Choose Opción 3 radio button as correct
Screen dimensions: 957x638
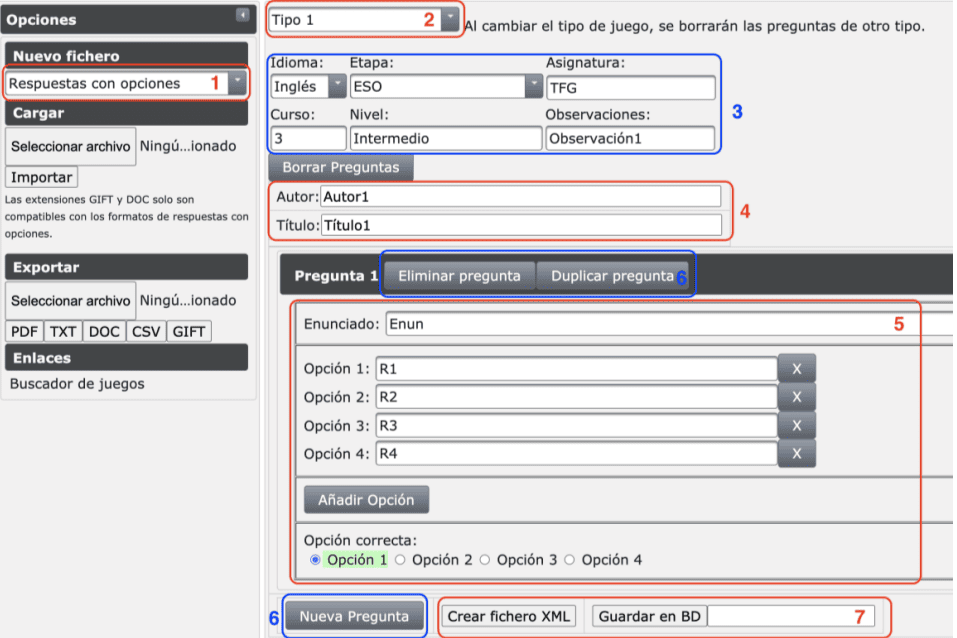[486, 560]
